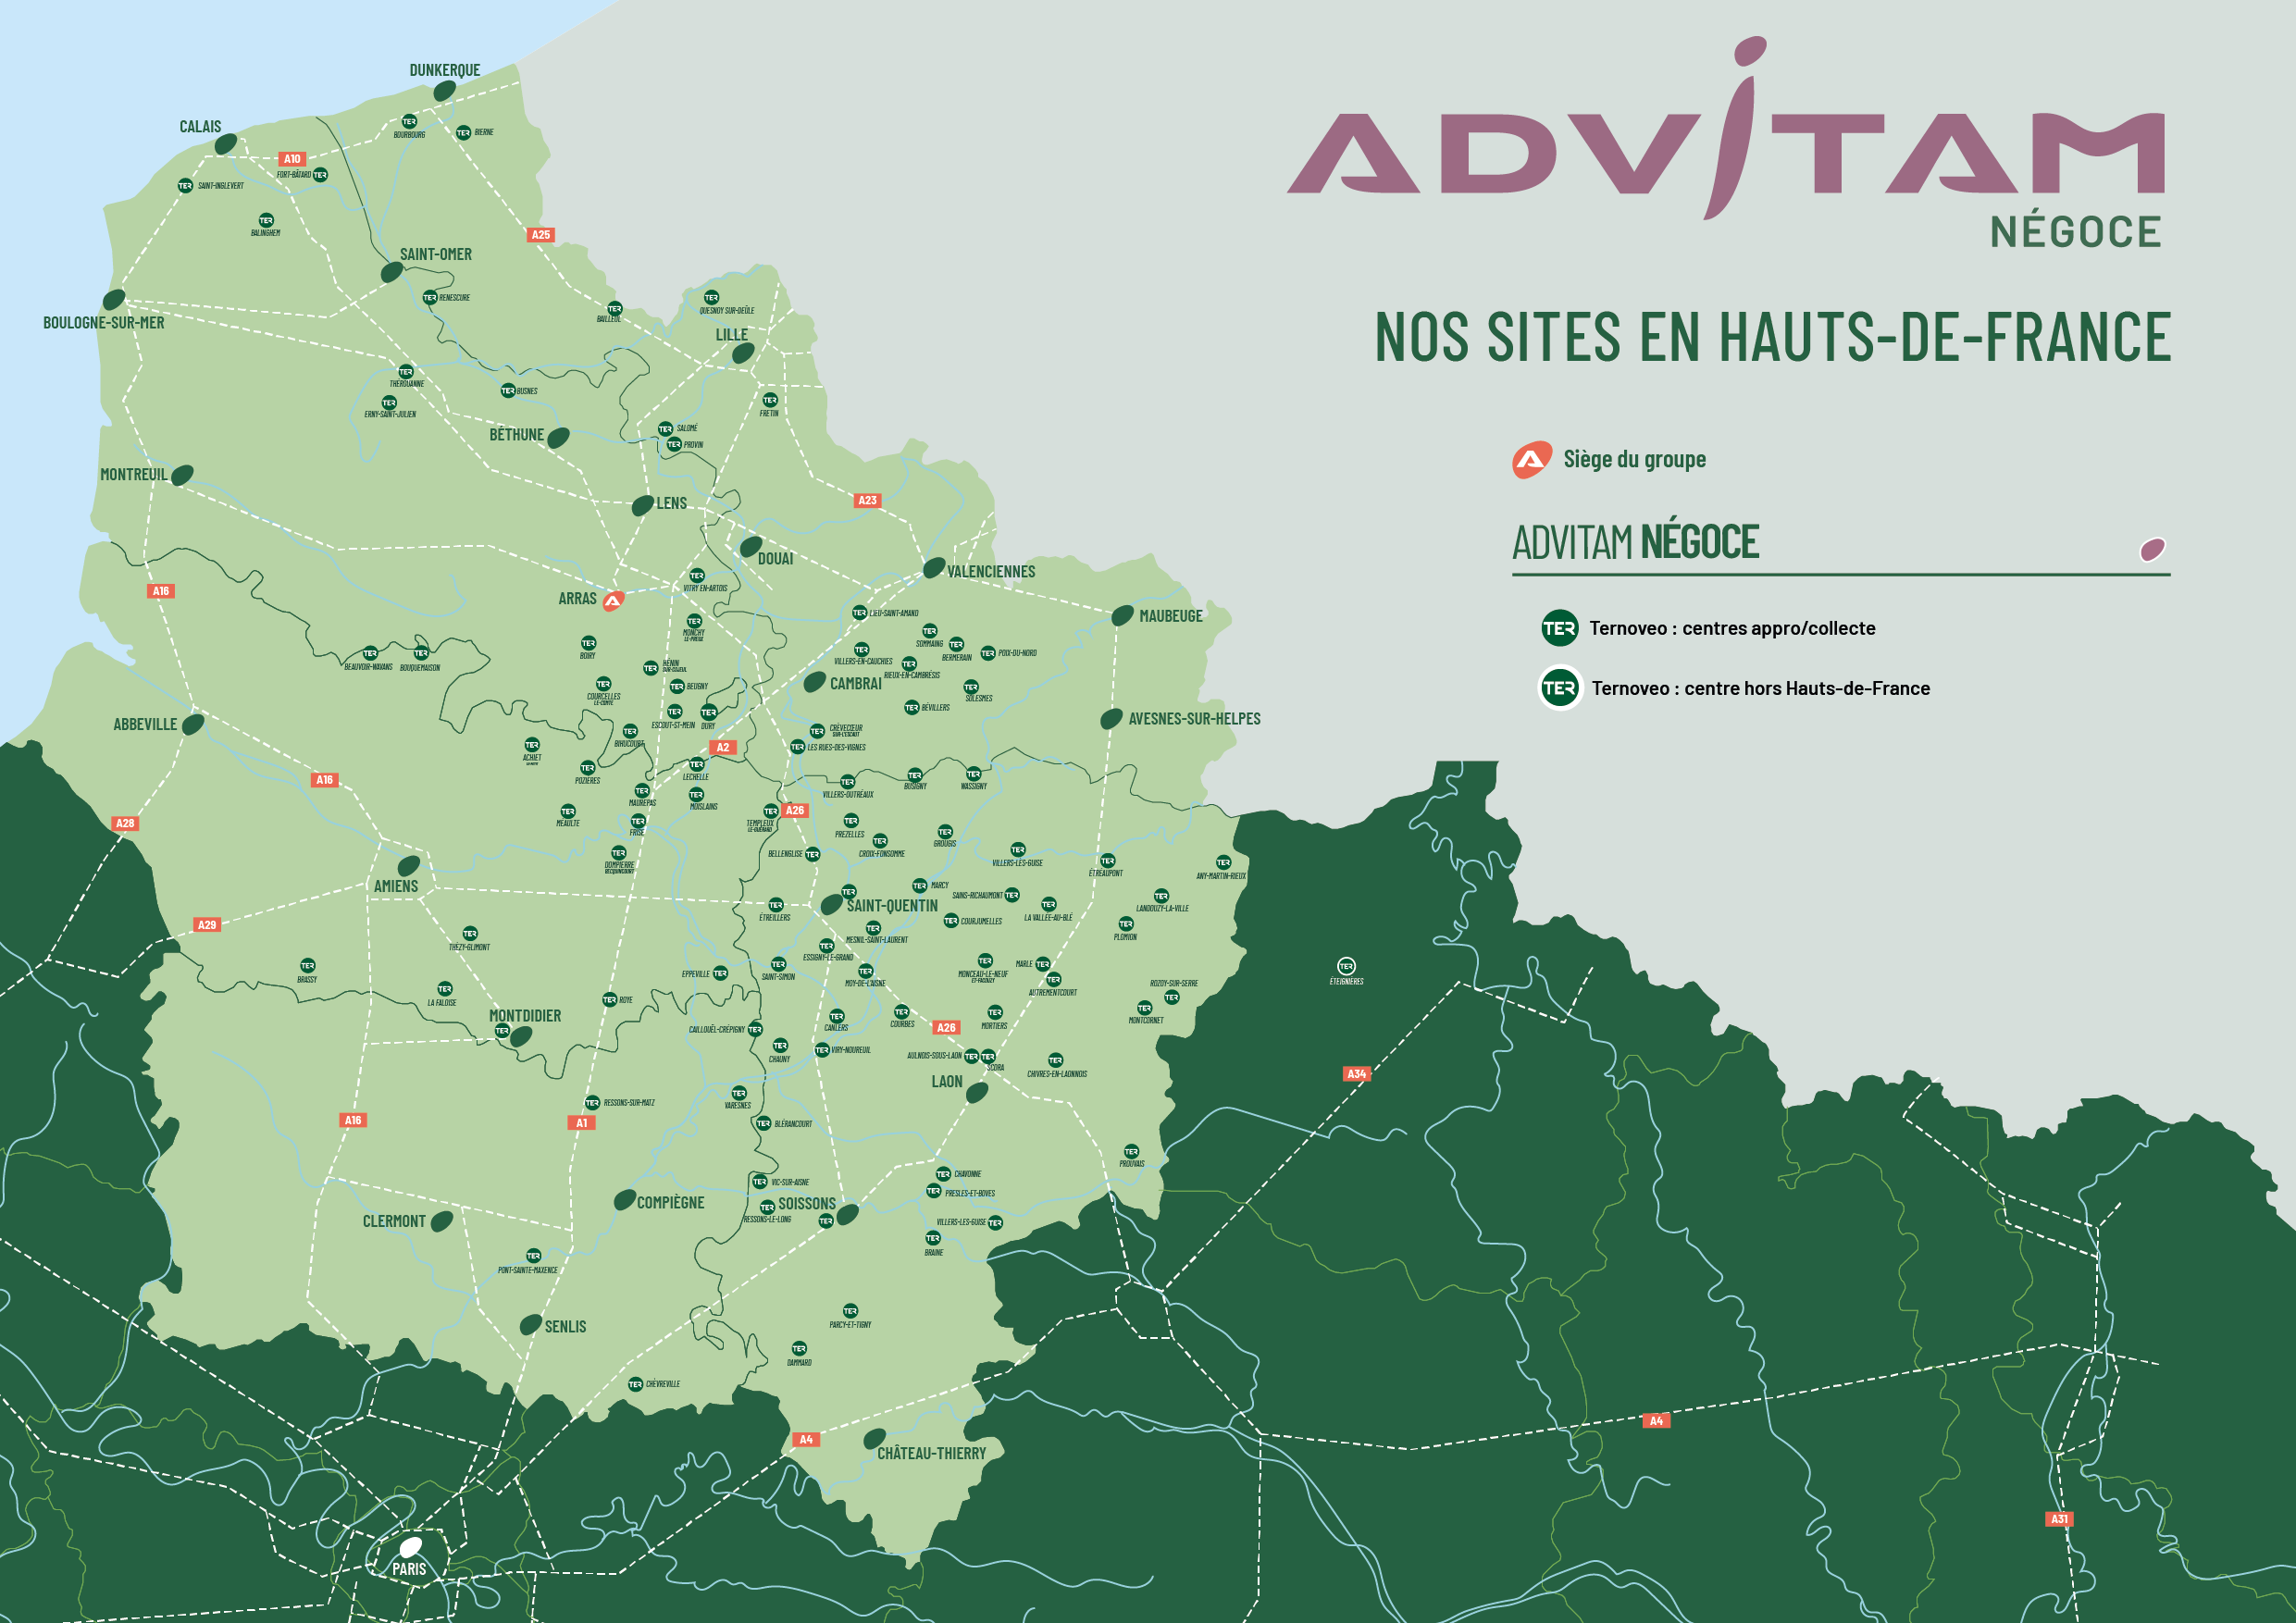Click the A1 road badge

coord(582,1123)
